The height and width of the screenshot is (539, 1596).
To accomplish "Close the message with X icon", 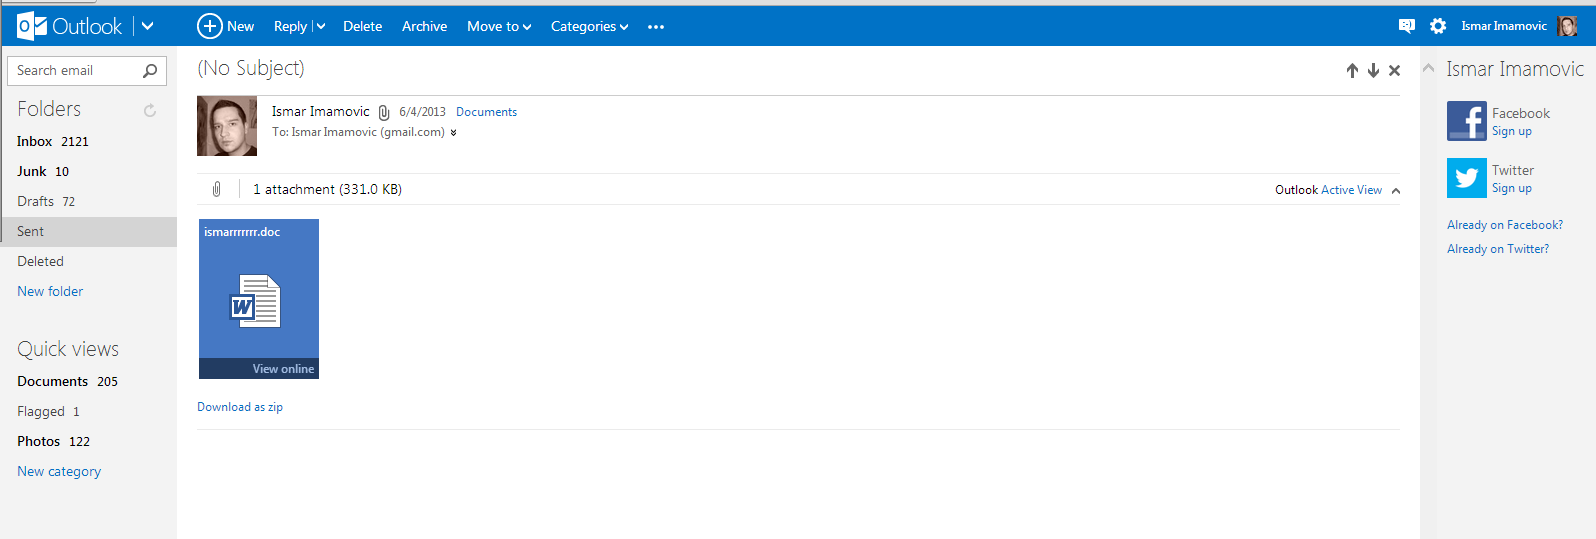I will click(x=1394, y=70).
